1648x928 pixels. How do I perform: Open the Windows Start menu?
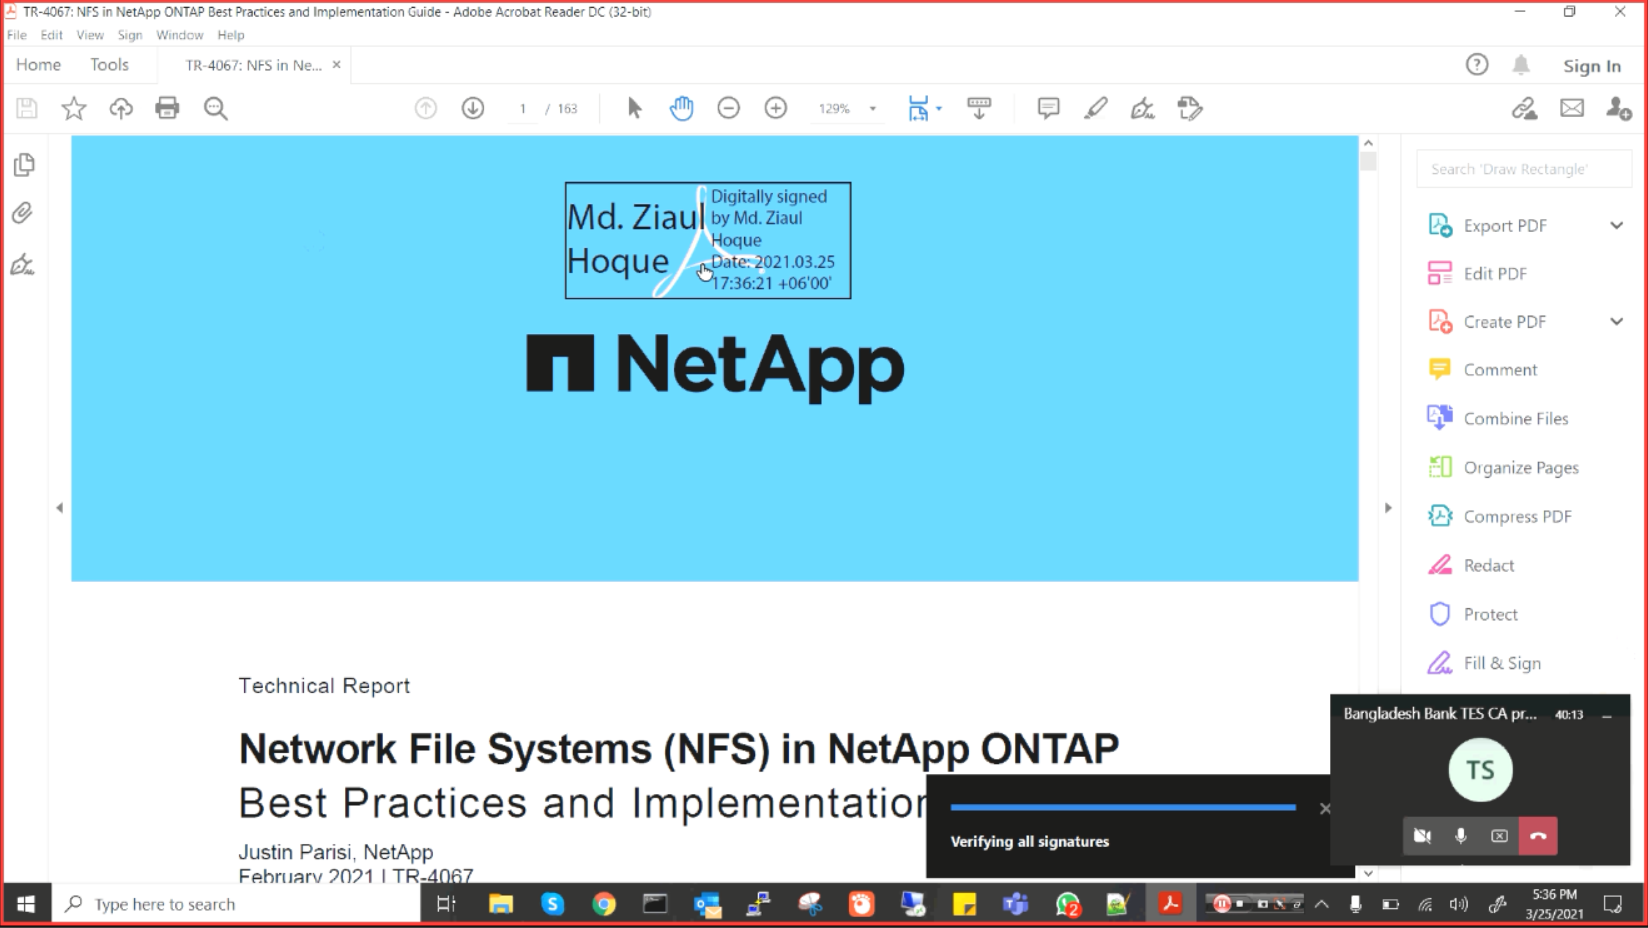(x=26, y=904)
